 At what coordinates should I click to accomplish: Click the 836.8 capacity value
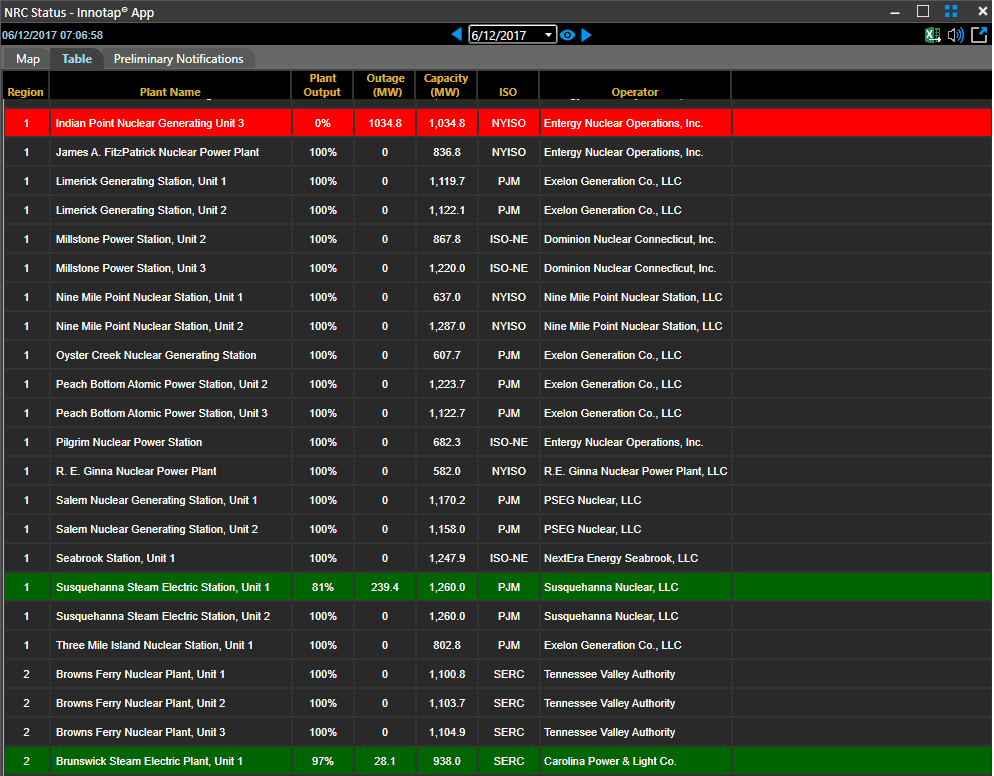click(x=447, y=152)
